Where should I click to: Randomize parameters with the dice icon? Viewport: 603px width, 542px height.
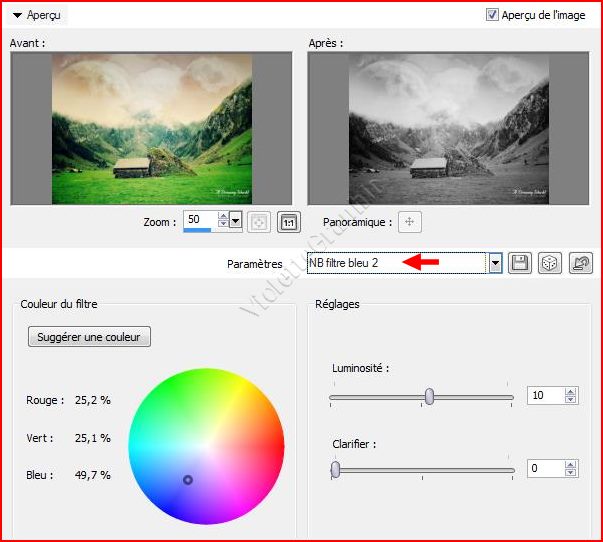(x=549, y=263)
